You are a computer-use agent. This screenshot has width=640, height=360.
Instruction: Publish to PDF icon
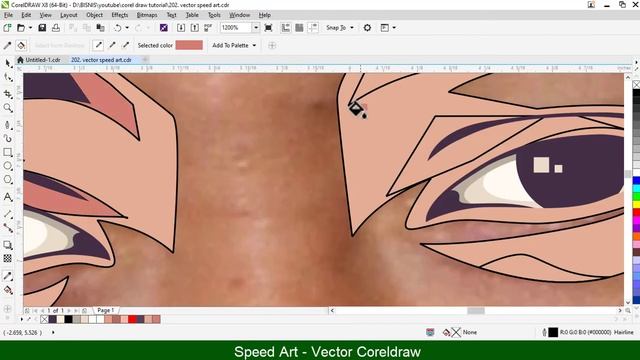pyautogui.click(x=208, y=28)
